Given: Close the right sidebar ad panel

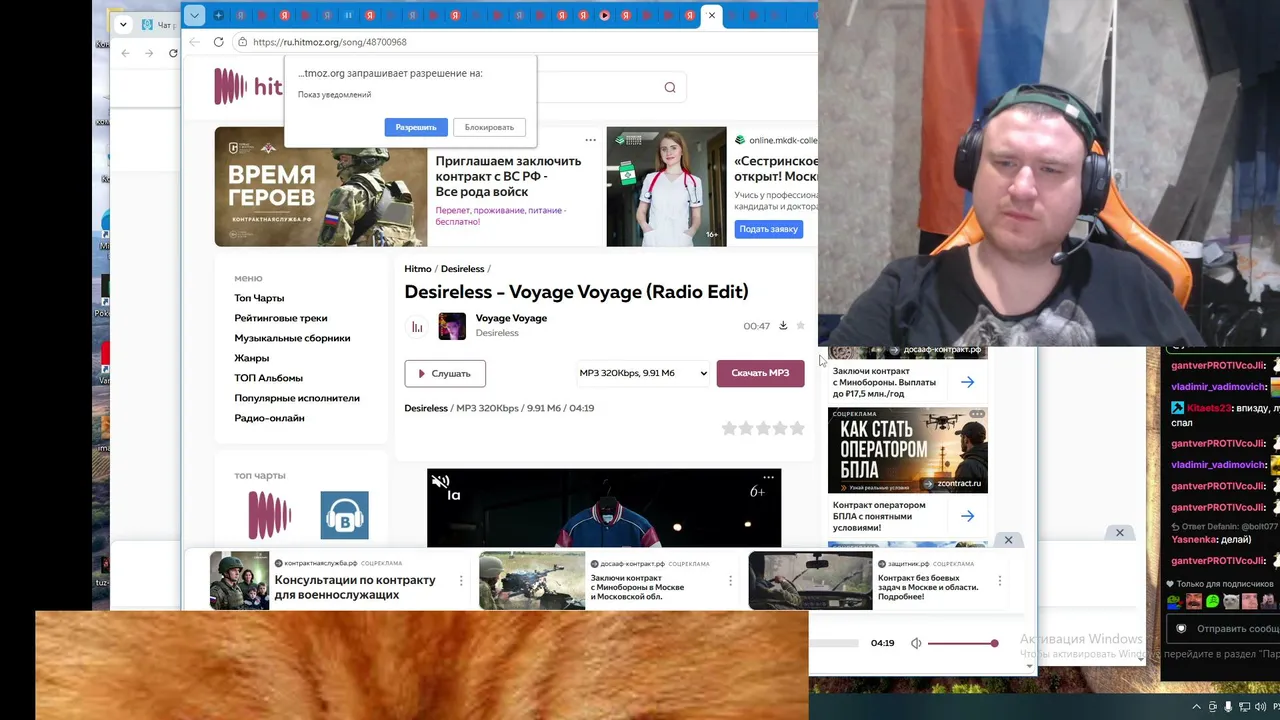Looking at the screenshot, I should tap(1008, 540).
